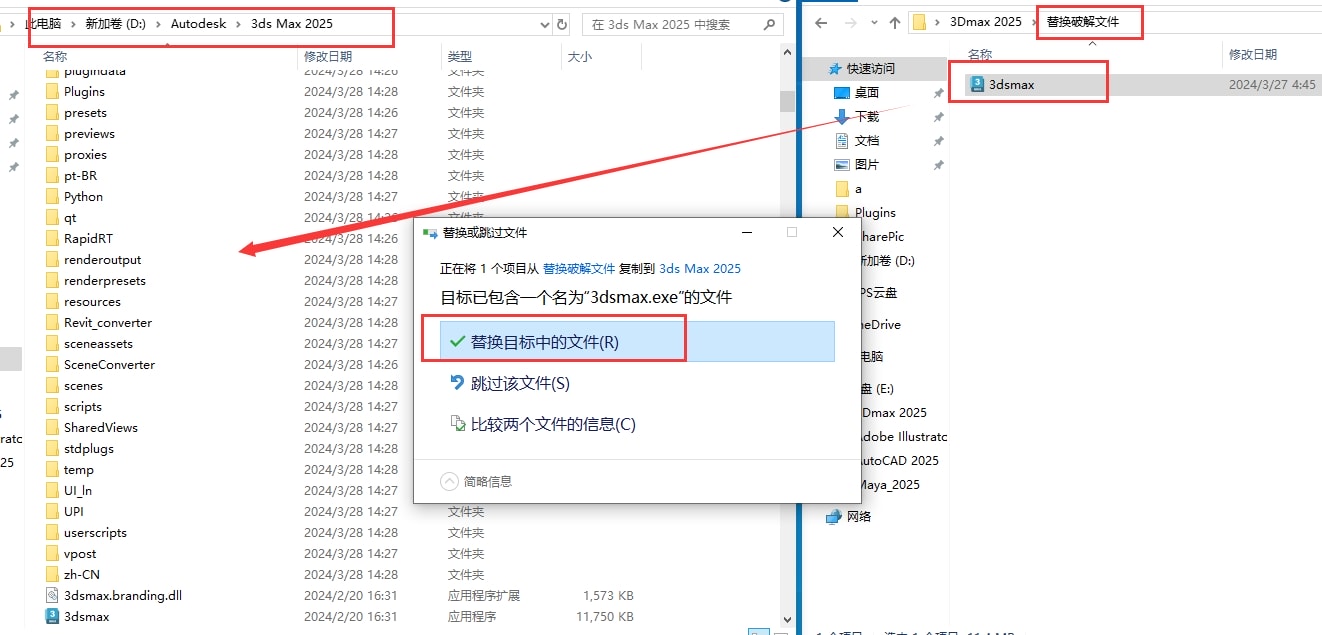Click pin icon beside 桌面
This screenshot has height=635, width=1322.
938,93
